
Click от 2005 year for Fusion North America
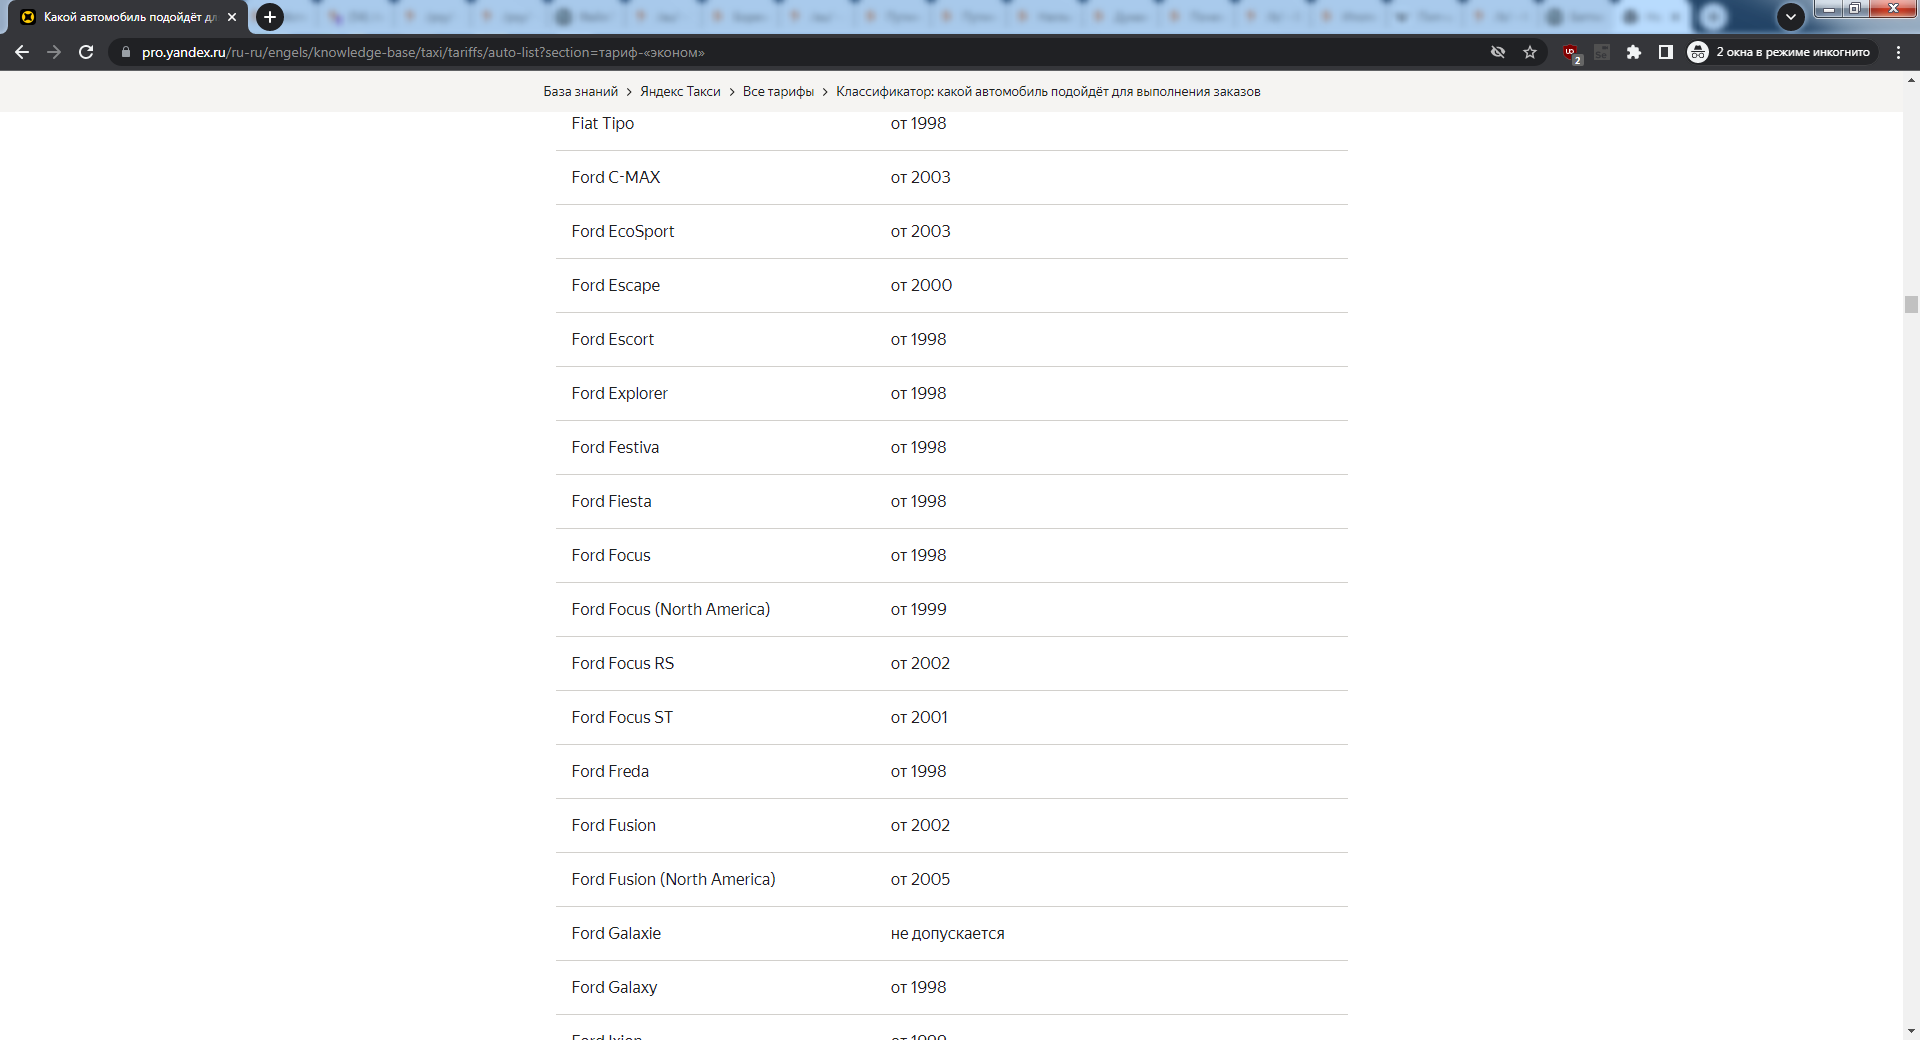click(920, 879)
